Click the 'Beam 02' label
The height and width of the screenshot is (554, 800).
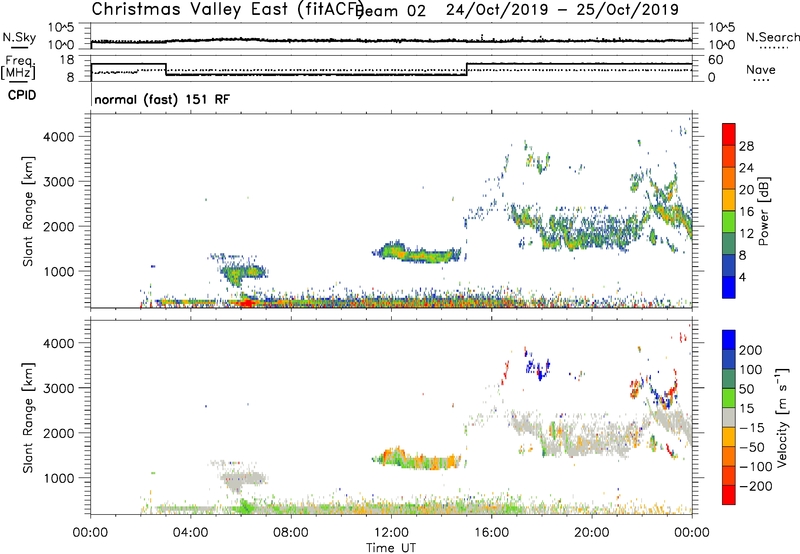click(x=391, y=11)
